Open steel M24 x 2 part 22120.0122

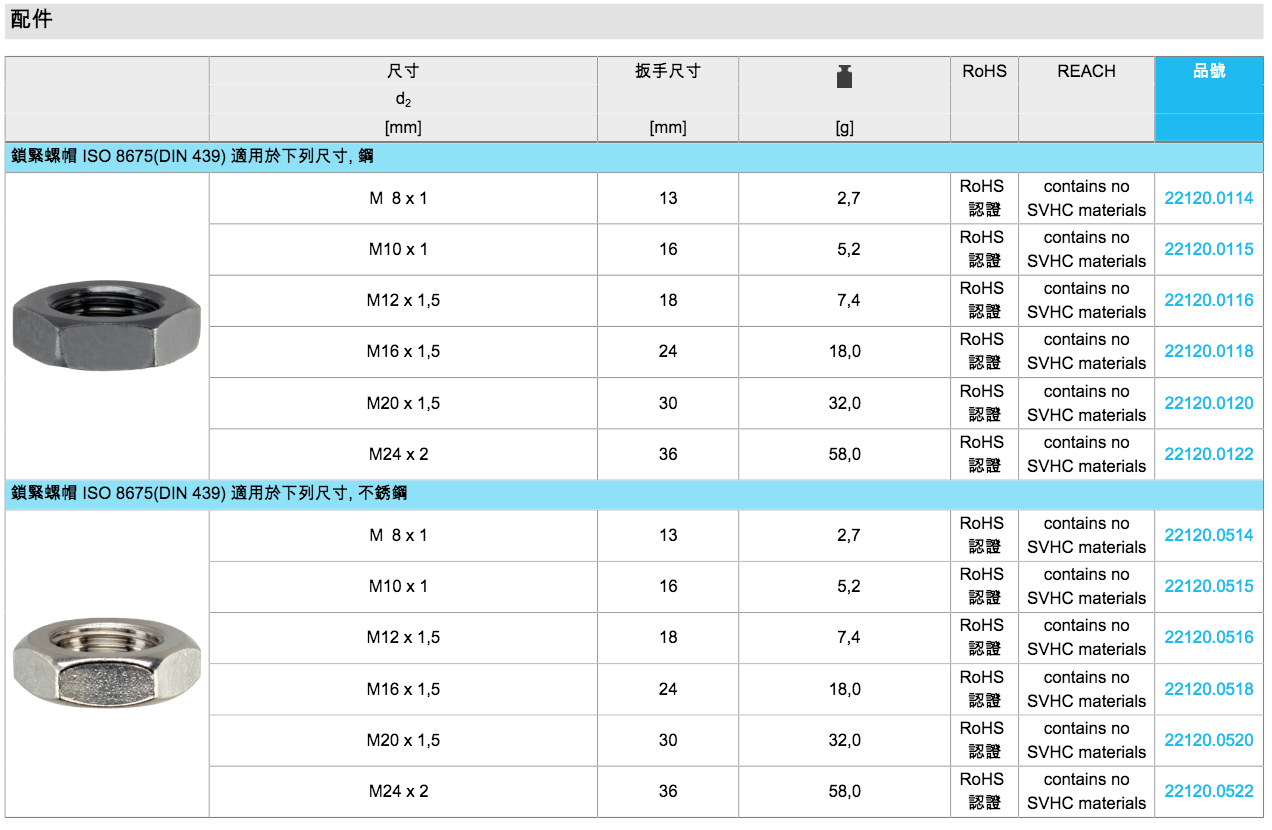1208,454
